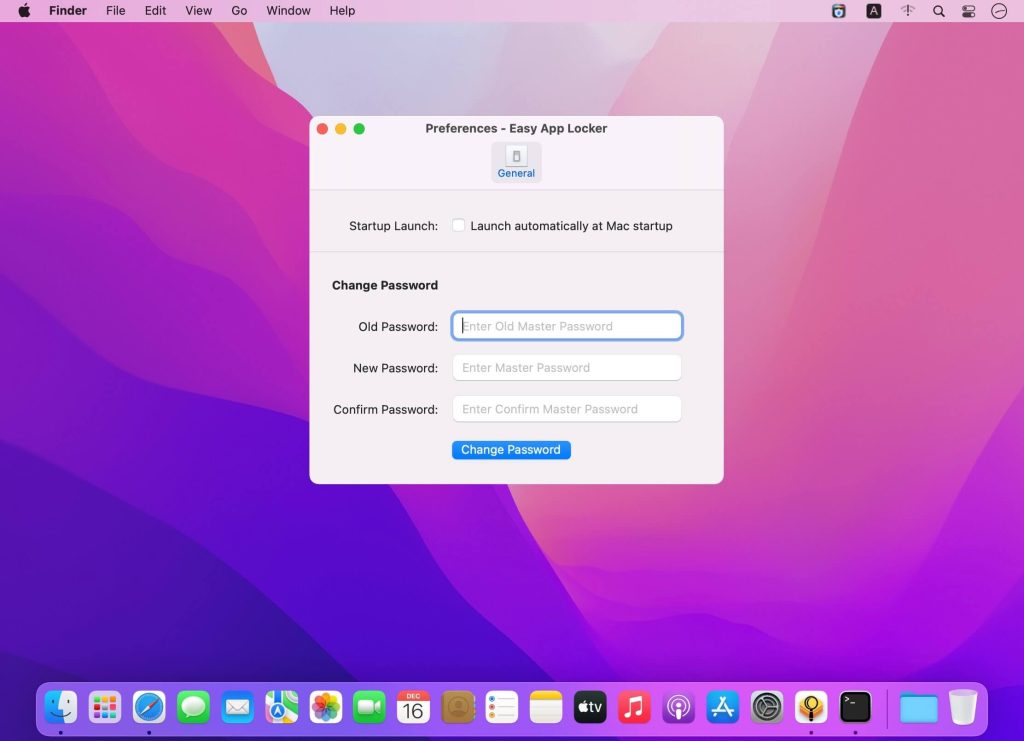Viewport: 1024px width, 741px height.
Task: Open the Go menu
Action: click(239, 11)
